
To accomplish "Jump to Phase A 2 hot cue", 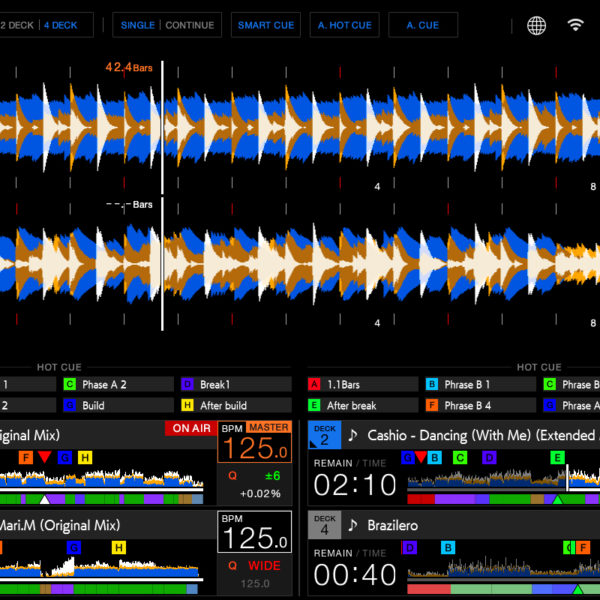I will pos(118,384).
